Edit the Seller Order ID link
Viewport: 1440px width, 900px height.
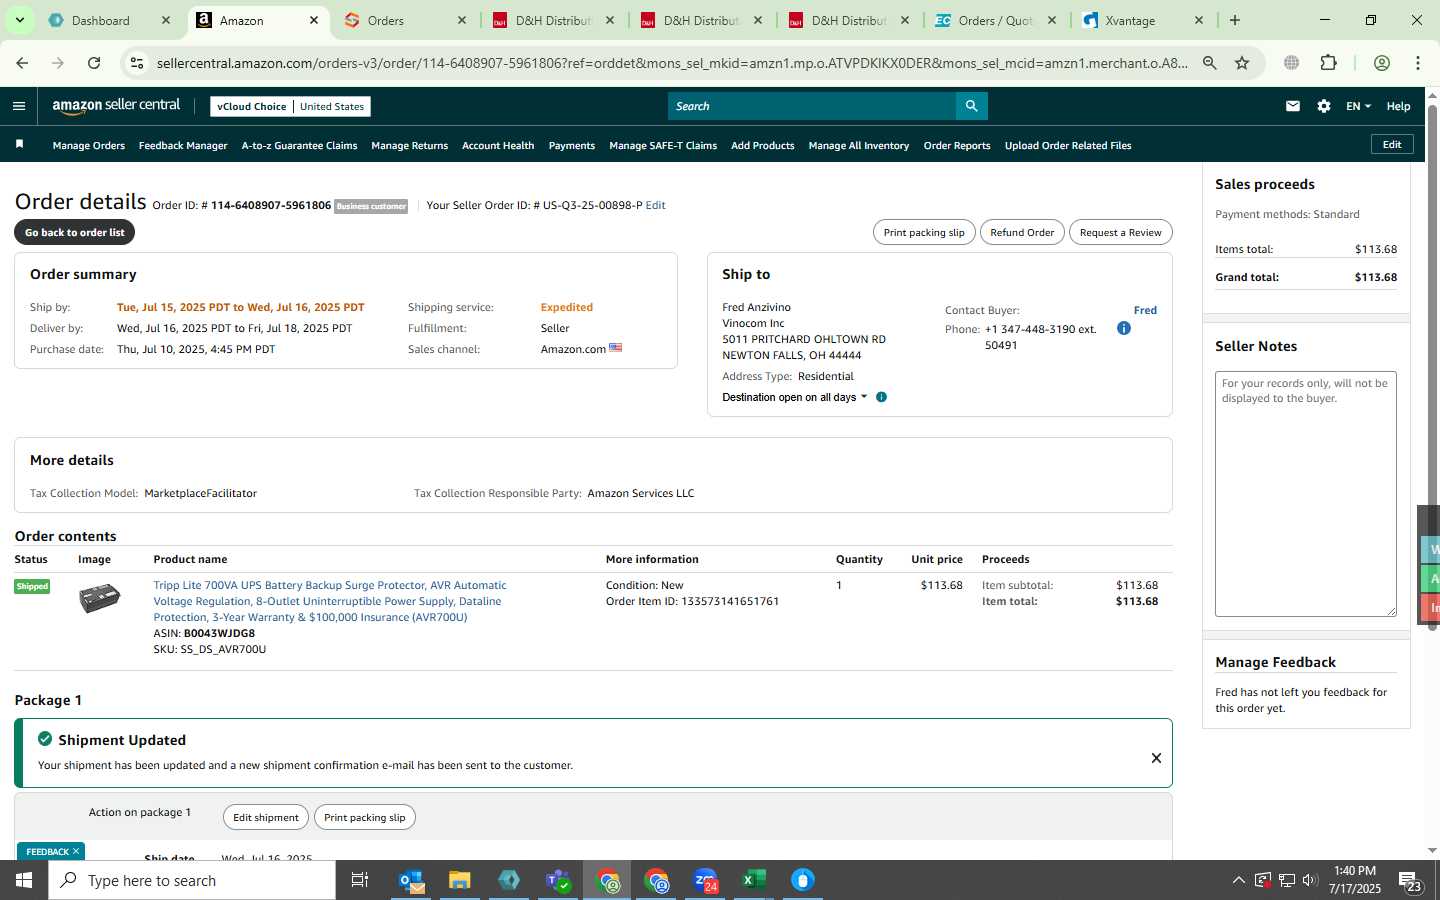(x=655, y=205)
